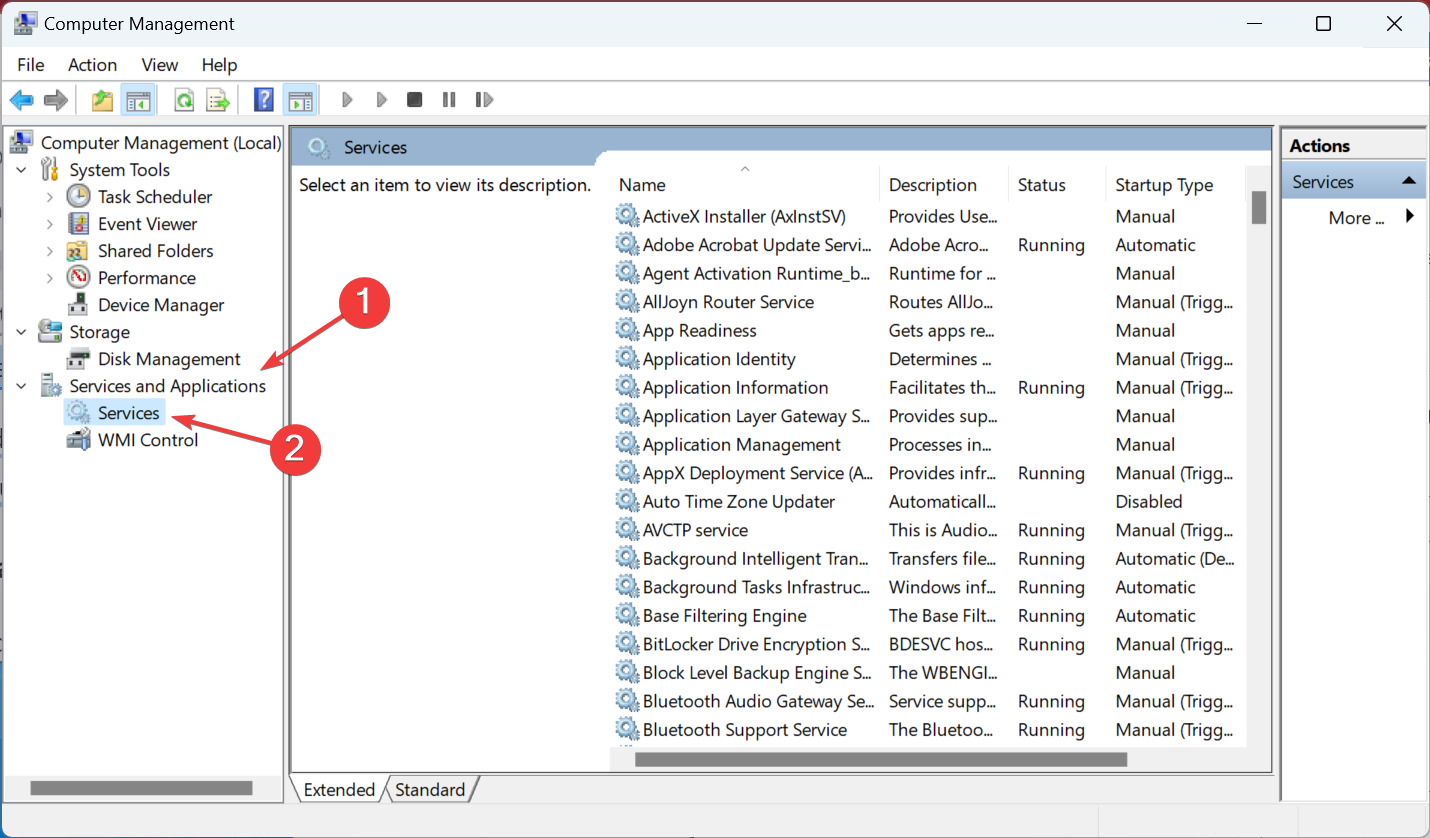This screenshot has width=1430, height=838.
Task: Collapse the System Tools node
Action: pos(22,170)
